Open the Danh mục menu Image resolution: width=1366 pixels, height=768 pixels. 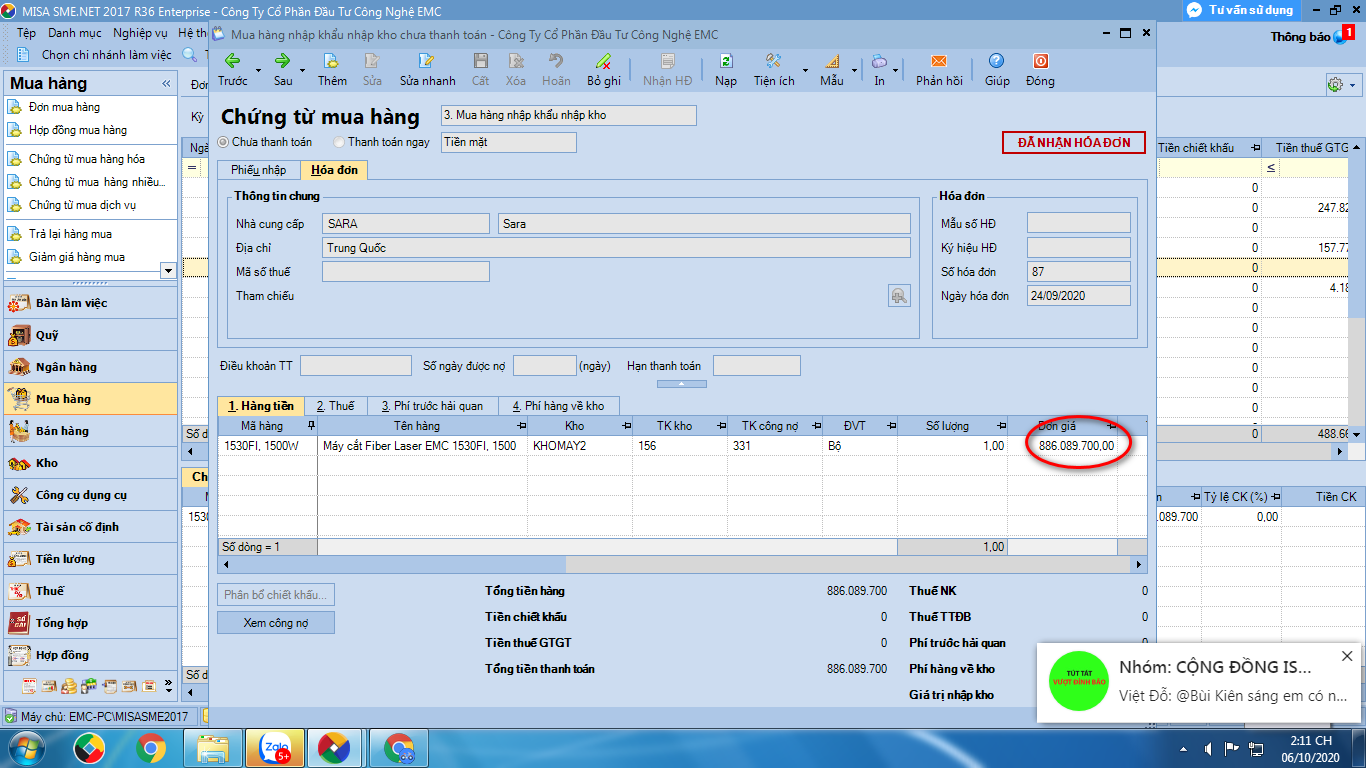(x=75, y=33)
